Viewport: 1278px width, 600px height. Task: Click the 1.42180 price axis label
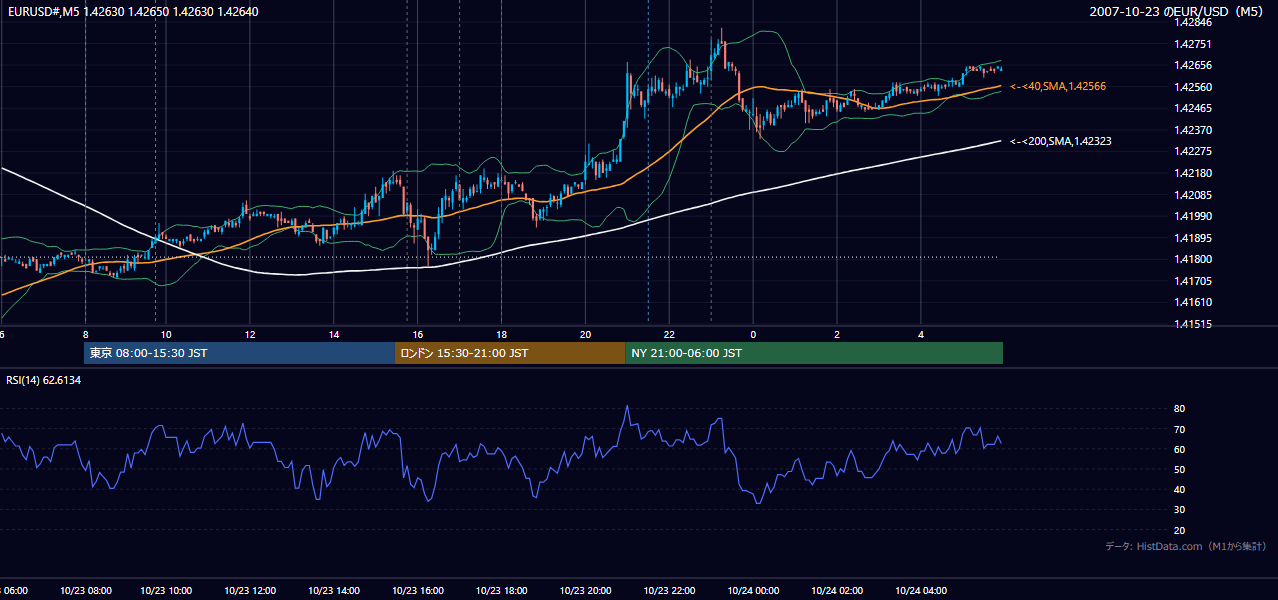(1193, 173)
